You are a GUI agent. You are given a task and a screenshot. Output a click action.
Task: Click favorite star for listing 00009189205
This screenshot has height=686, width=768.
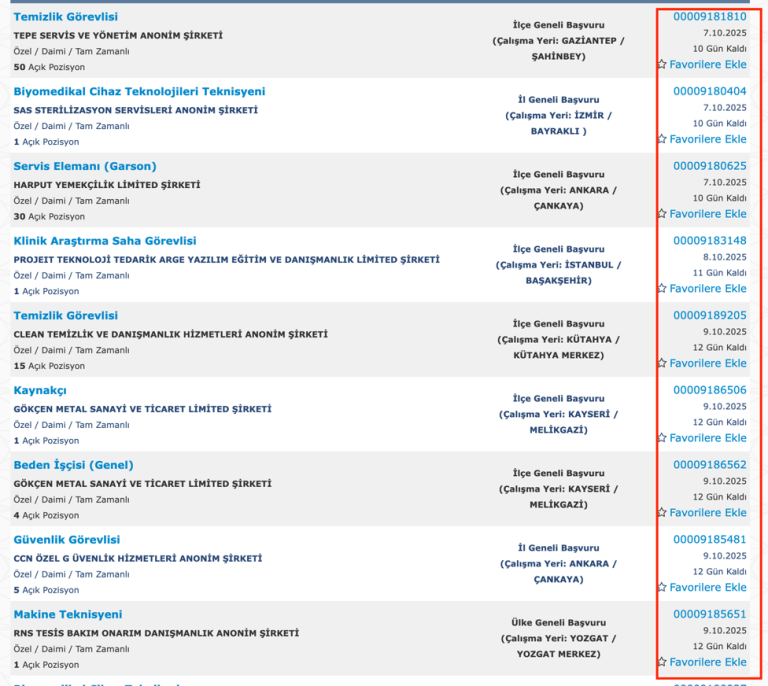[662, 363]
